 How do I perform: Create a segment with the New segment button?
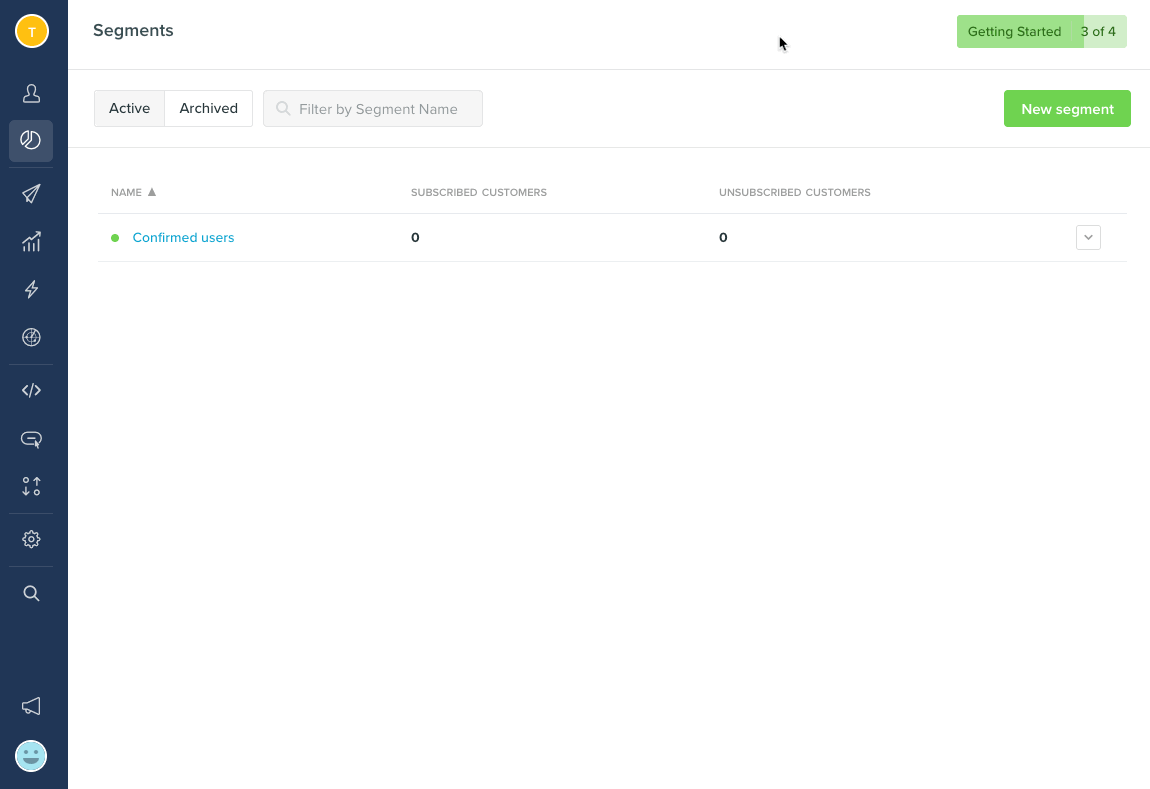click(x=1067, y=108)
